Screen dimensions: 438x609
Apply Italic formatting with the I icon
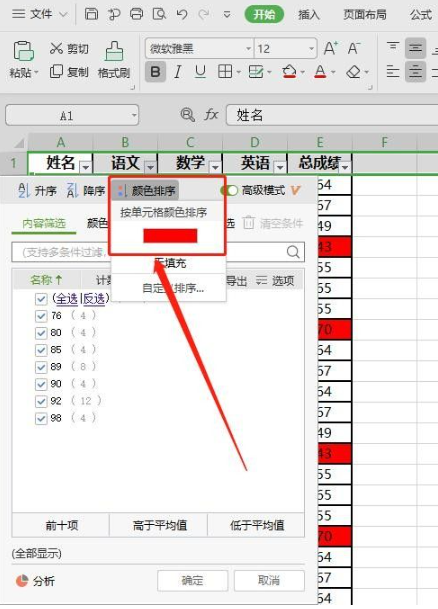[178, 72]
